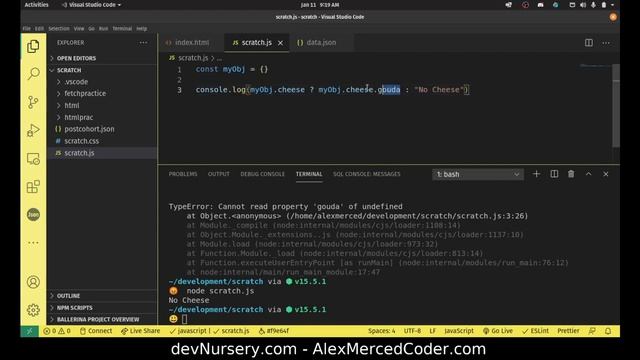The width and height of the screenshot is (640, 360).
Task: Expand the OPEN EDITORS section
Action: point(102,58)
